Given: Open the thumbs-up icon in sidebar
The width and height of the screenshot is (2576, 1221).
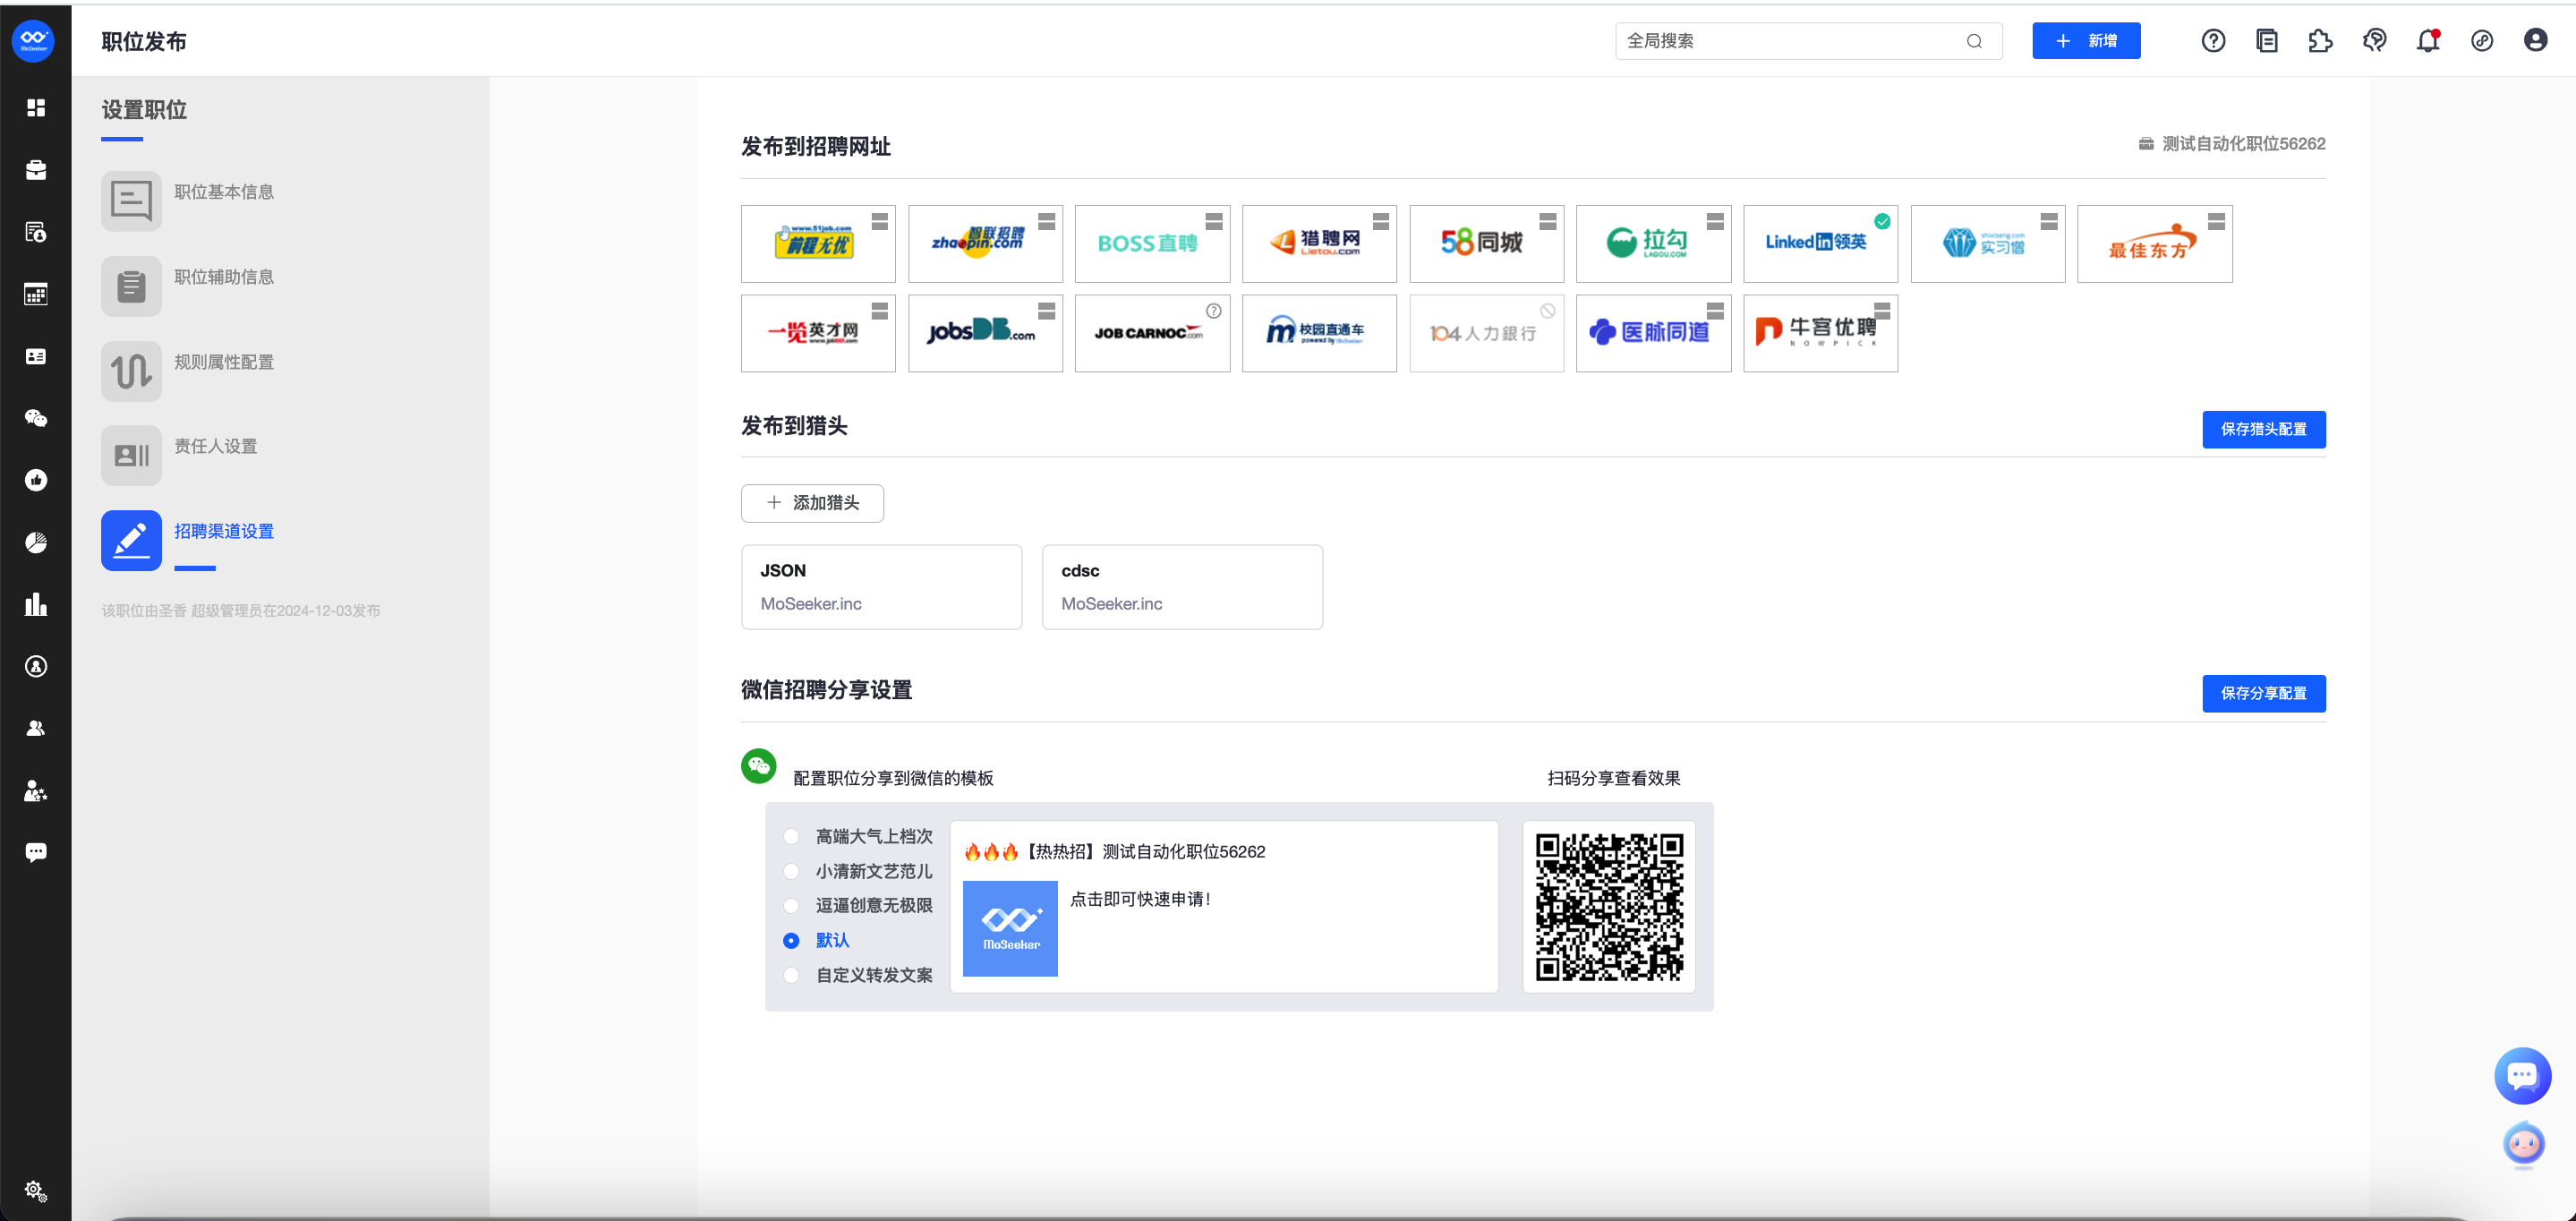Looking at the screenshot, I should point(36,480).
